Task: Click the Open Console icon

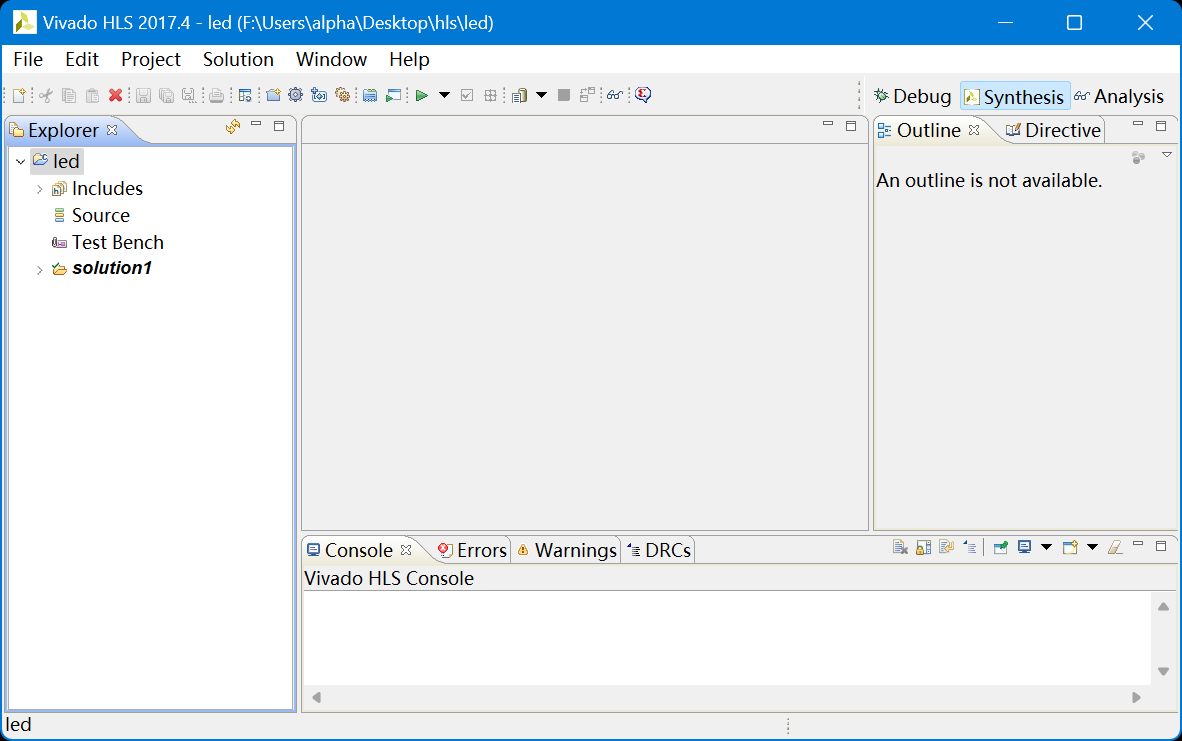Action: (x=1070, y=547)
